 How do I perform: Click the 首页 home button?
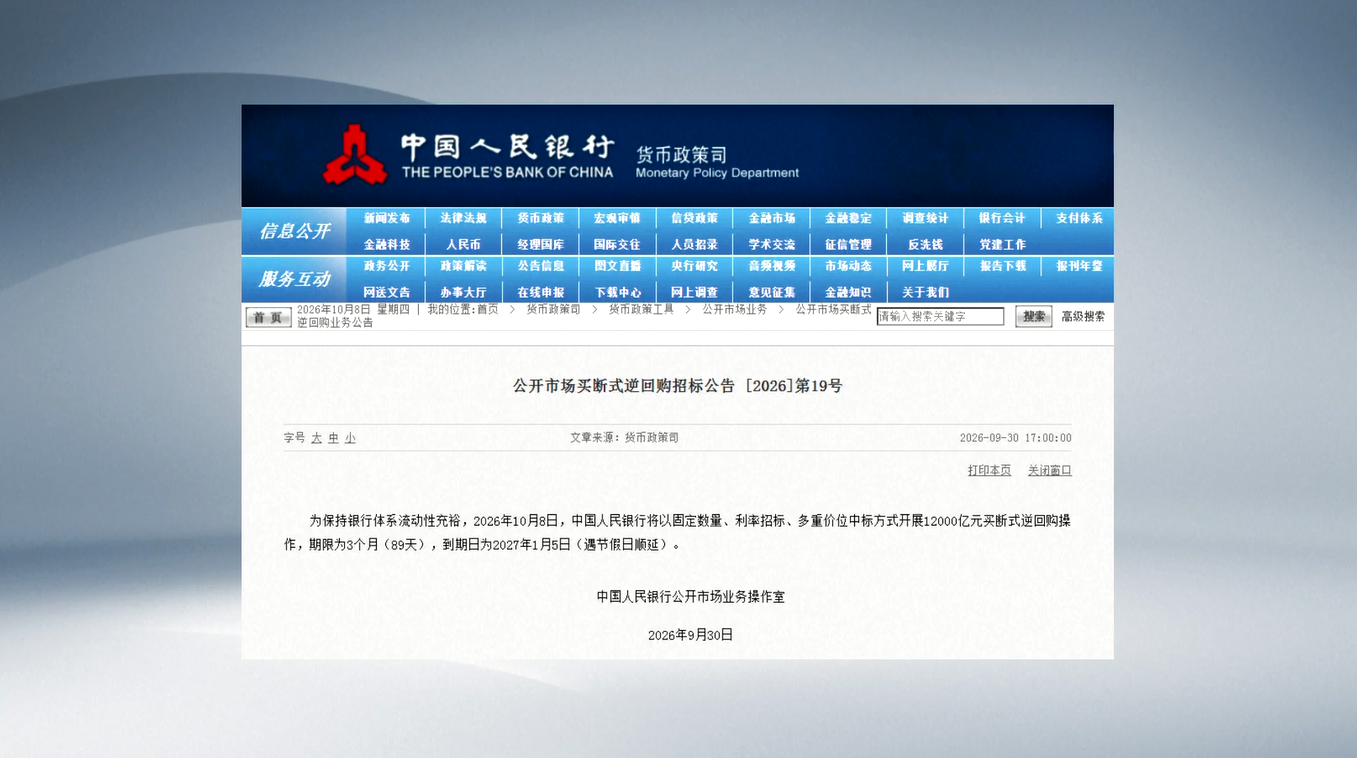pos(268,317)
